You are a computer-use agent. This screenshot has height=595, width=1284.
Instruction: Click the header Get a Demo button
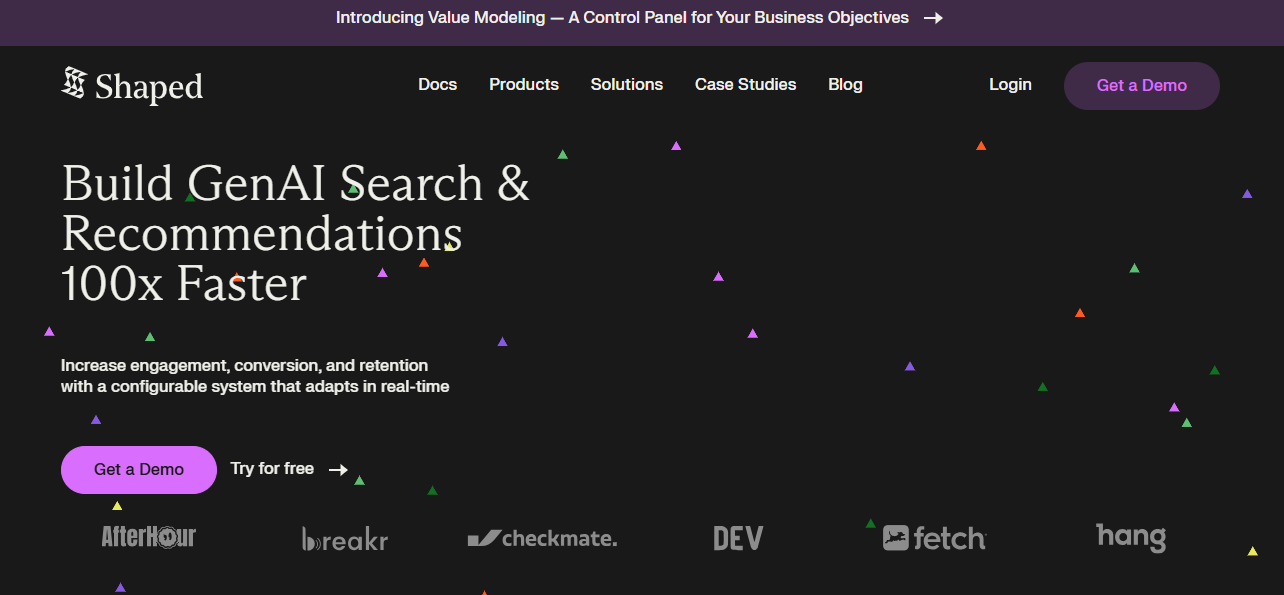click(x=1142, y=86)
